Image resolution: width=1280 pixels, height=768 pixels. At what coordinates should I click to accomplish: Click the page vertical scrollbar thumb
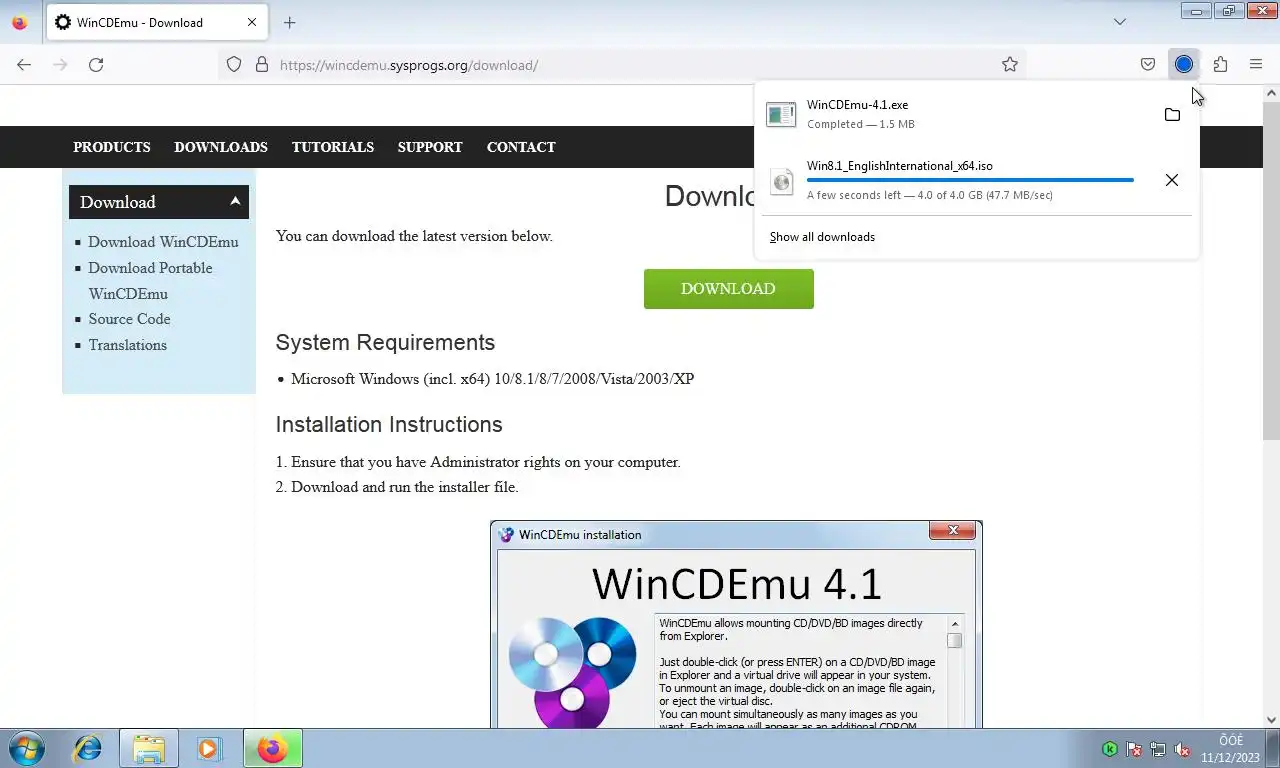pos(1271,270)
